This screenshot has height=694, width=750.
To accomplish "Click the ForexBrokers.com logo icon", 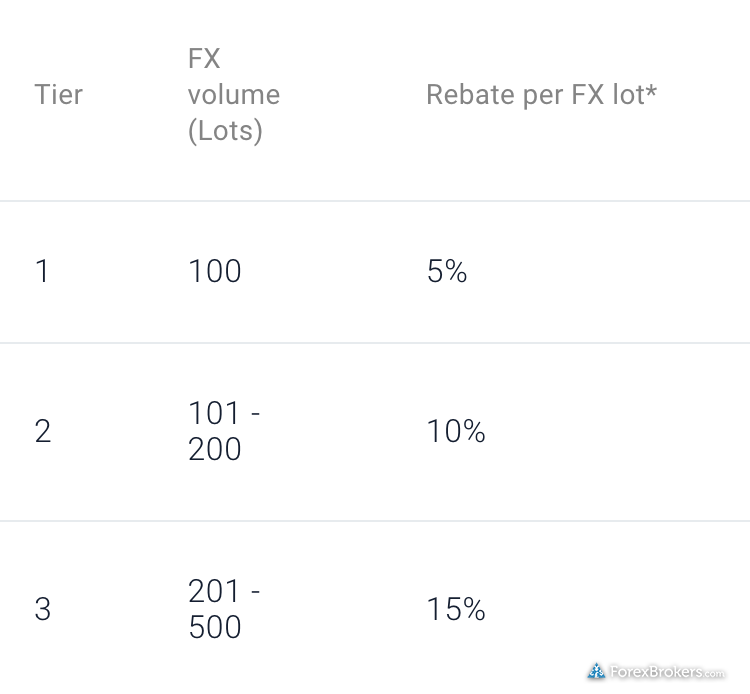I will pyautogui.click(x=596, y=671).
